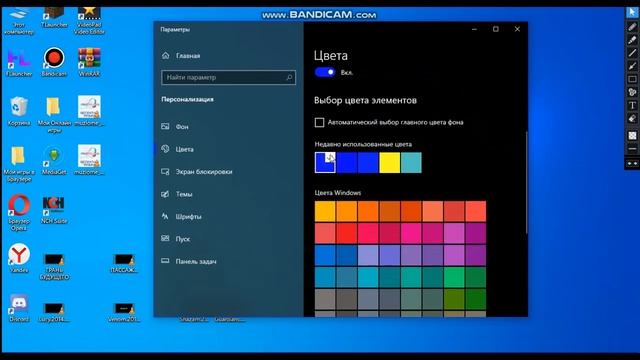Viewport: 640px width, 360px height.
Task: Collapse the Bandicam drawing toolbar
Action: pos(632,163)
